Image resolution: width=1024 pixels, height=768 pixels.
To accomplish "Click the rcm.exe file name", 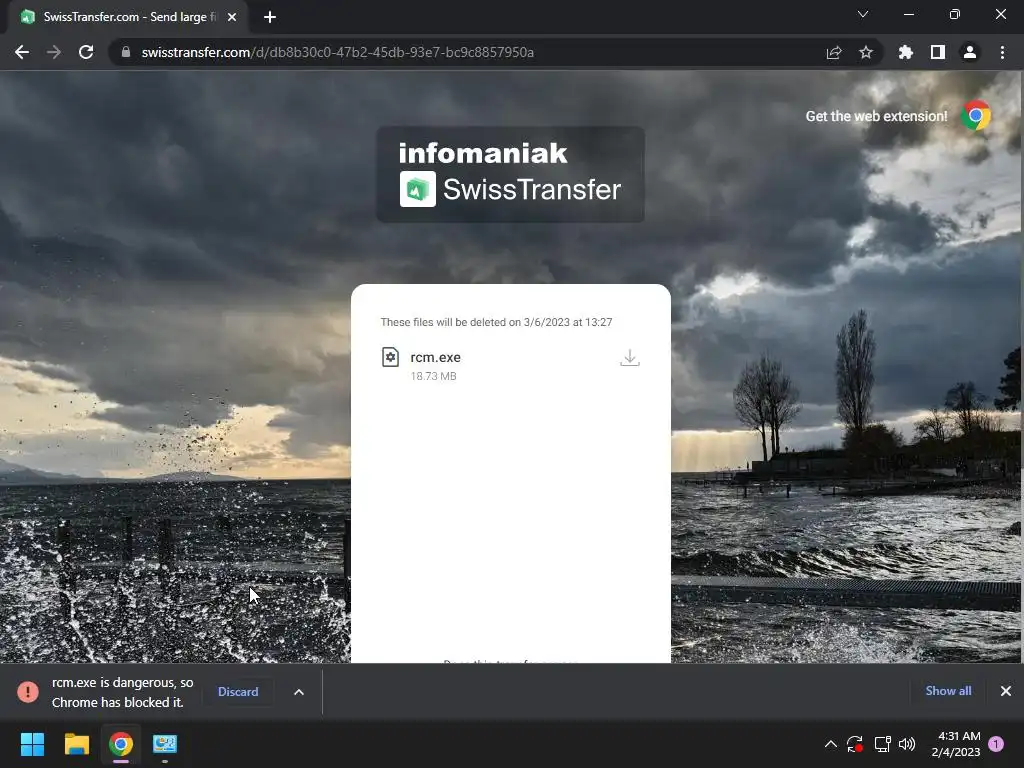I will coord(436,357).
